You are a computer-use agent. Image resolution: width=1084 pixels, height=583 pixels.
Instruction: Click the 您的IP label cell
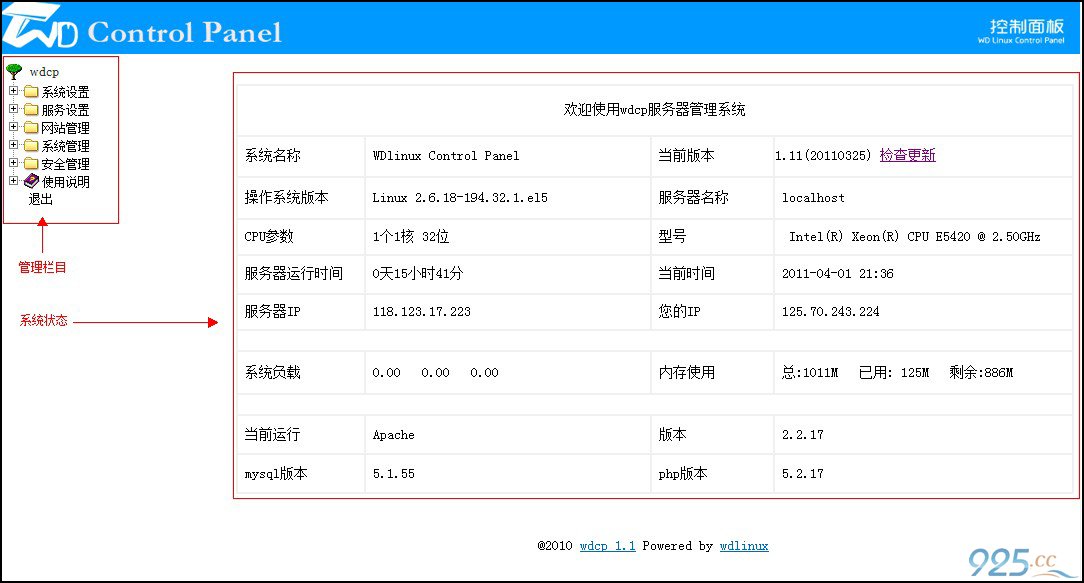click(711, 311)
